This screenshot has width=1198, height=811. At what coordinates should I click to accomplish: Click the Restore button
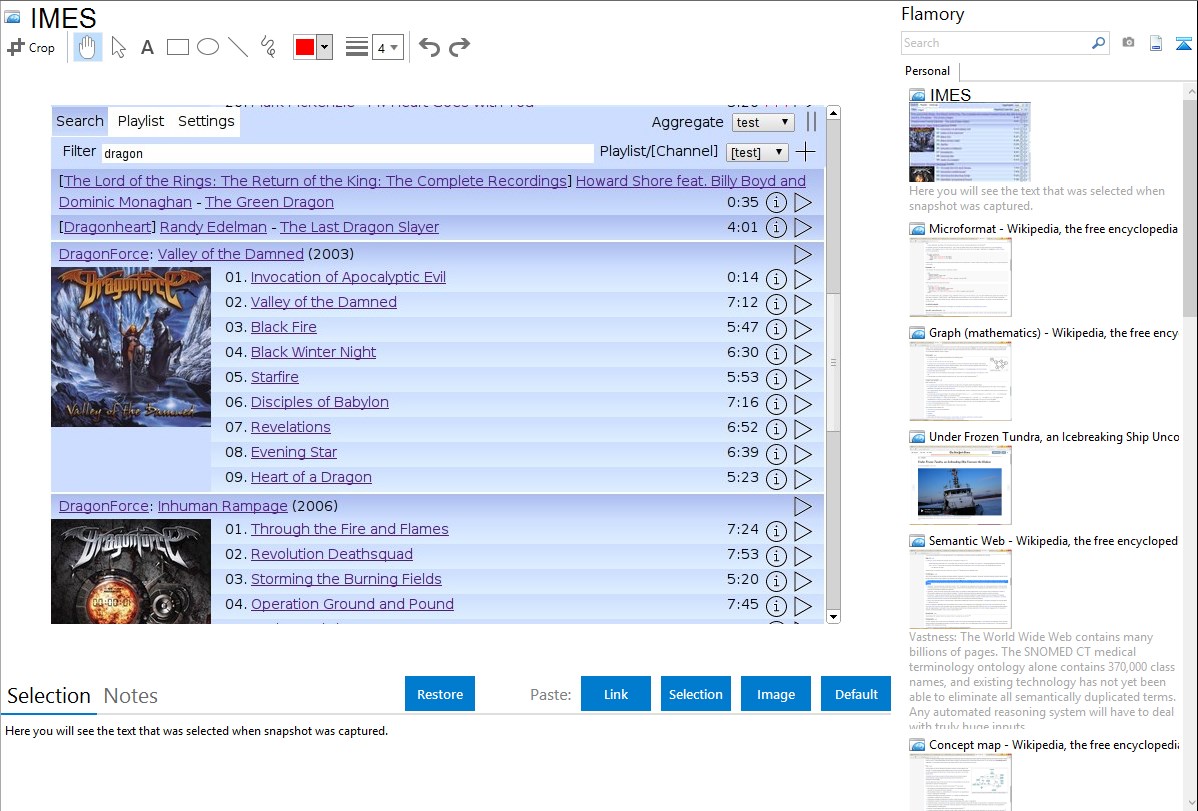coord(440,694)
